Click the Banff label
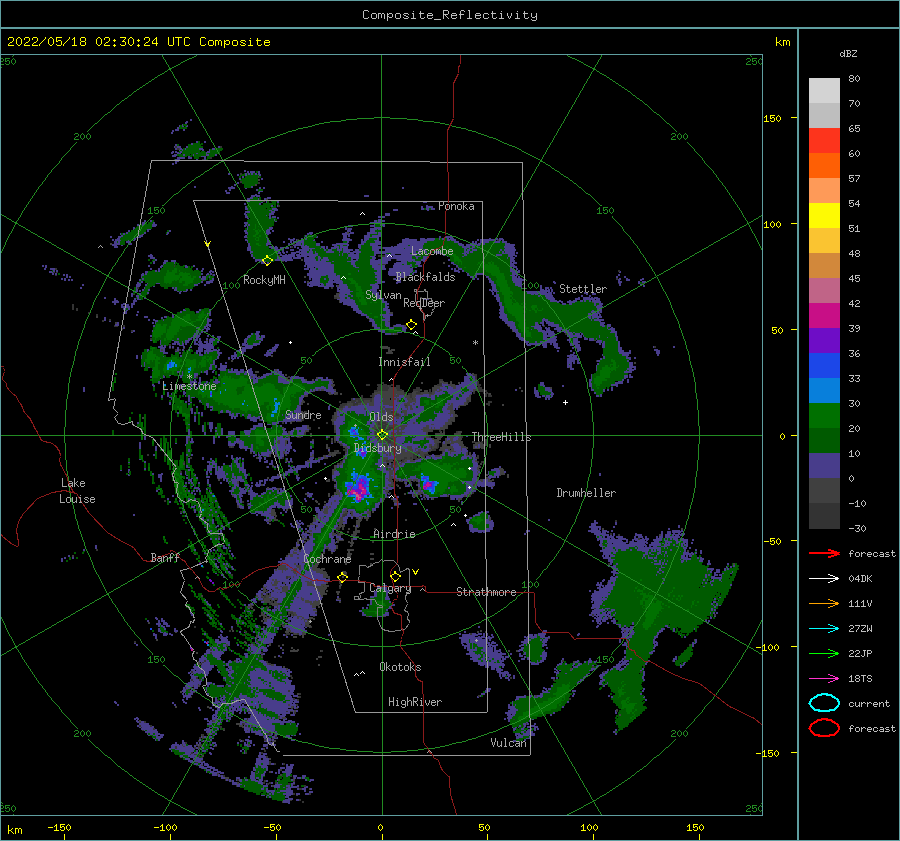The width and height of the screenshot is (900, 841). pos(165,558)
